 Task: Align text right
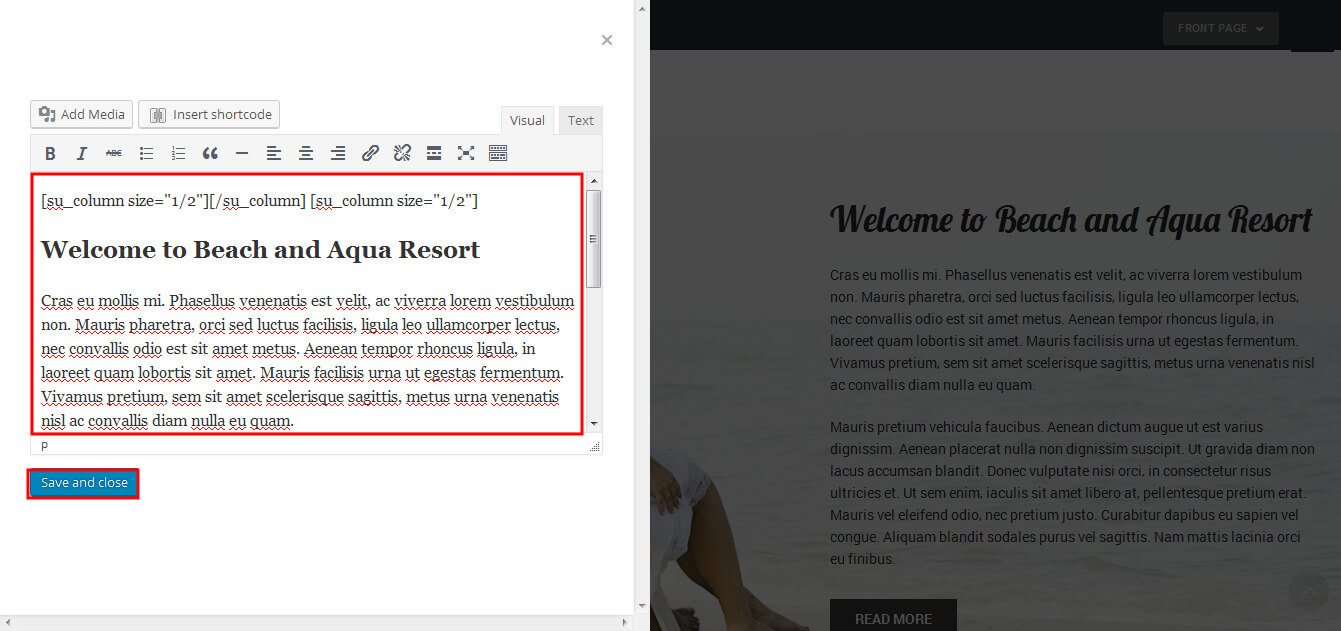point(338,153)
